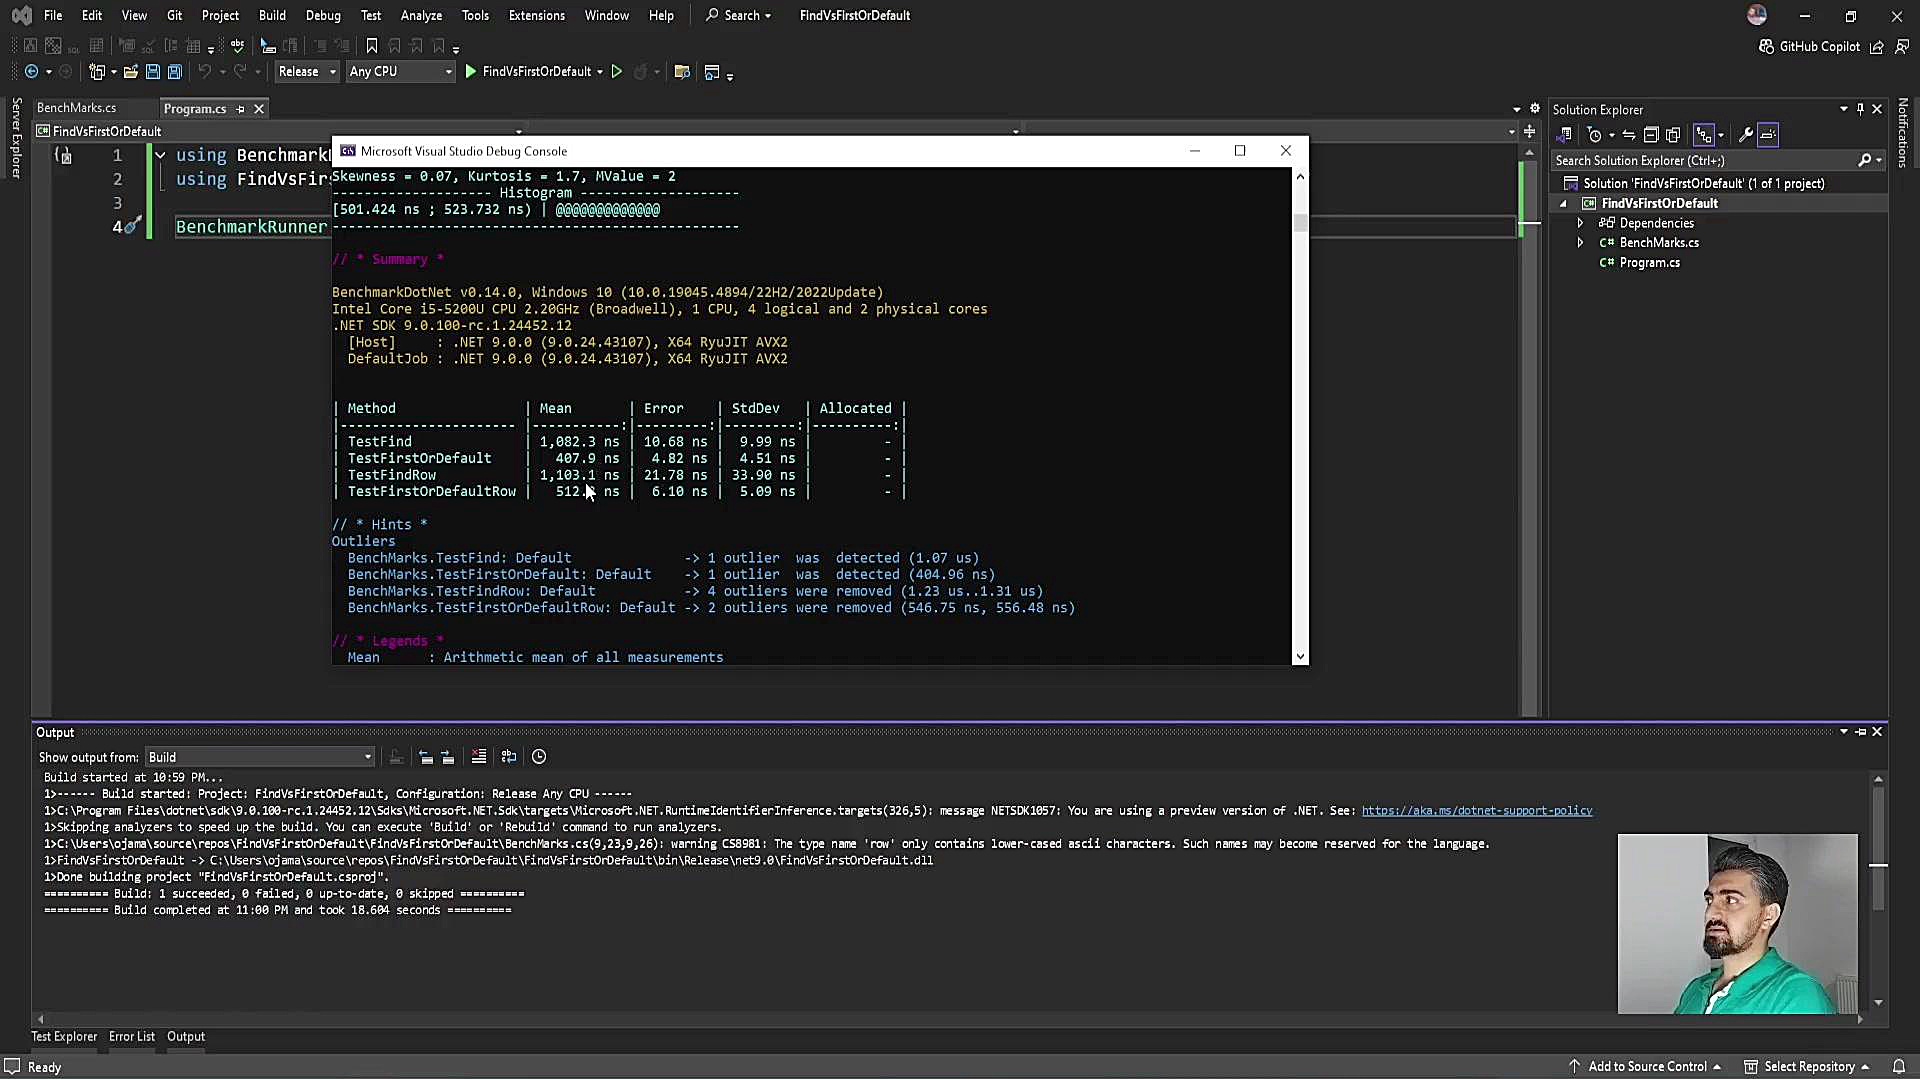The width and height of the screenshot is (1920, 1080).
Task: Click the Debug Console vertical scrollbar thumb
Action: pos(1300,223)
